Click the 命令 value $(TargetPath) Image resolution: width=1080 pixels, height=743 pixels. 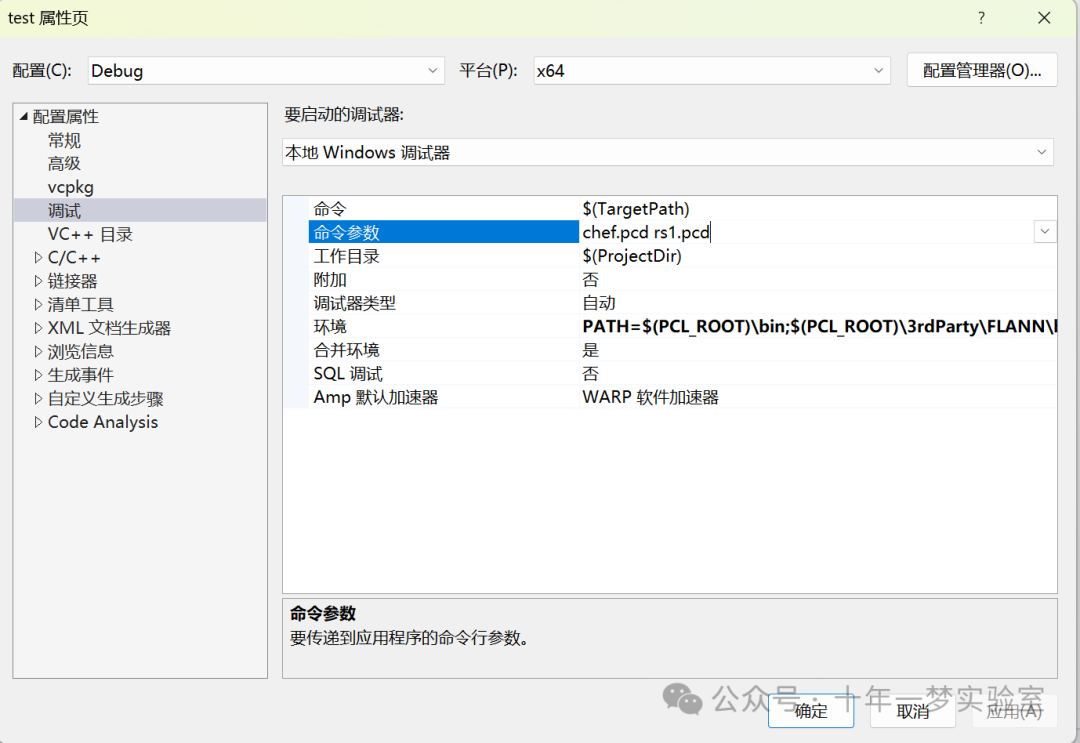coord(636,209)
